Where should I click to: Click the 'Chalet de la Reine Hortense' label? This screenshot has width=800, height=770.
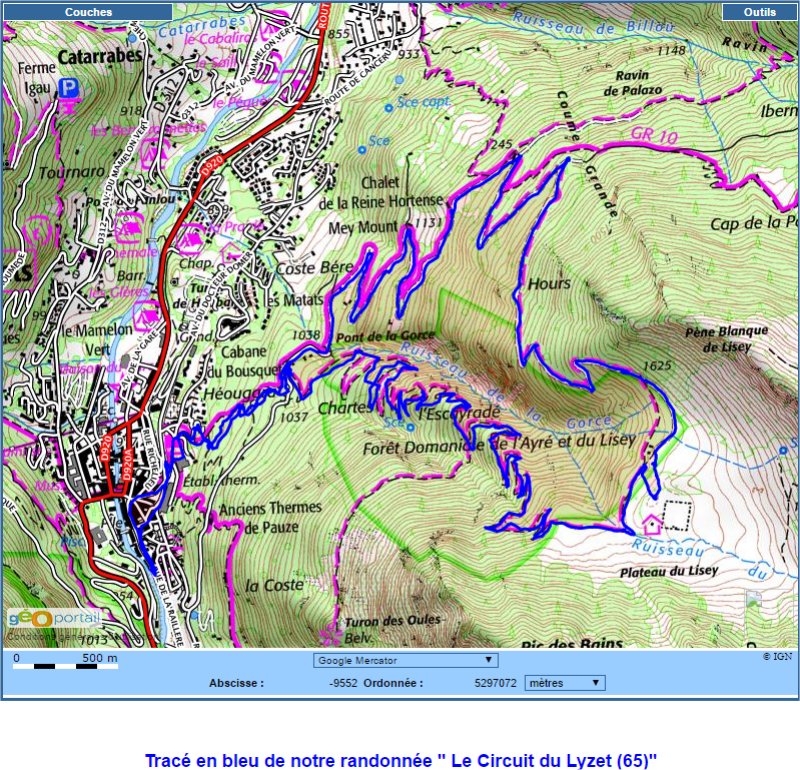pyautogui.click(x=381, y=193)
